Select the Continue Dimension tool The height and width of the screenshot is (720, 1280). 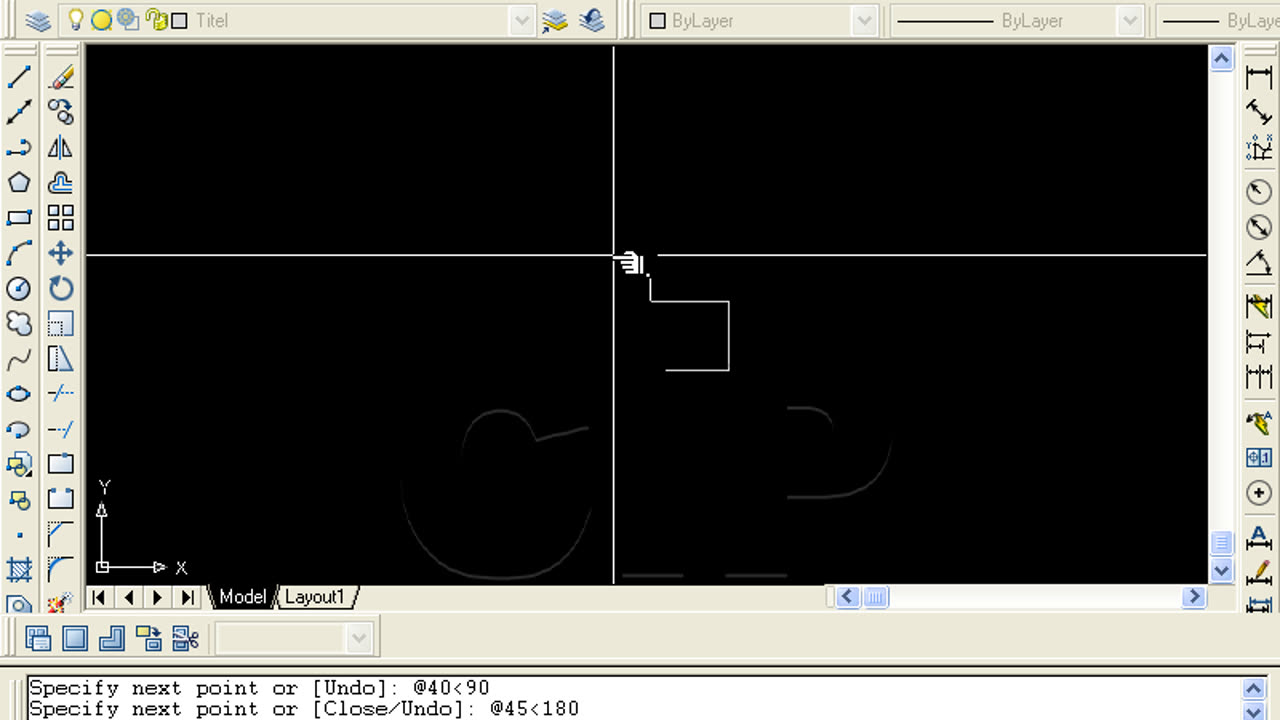pyautogui.click(x=1259, y=378)
